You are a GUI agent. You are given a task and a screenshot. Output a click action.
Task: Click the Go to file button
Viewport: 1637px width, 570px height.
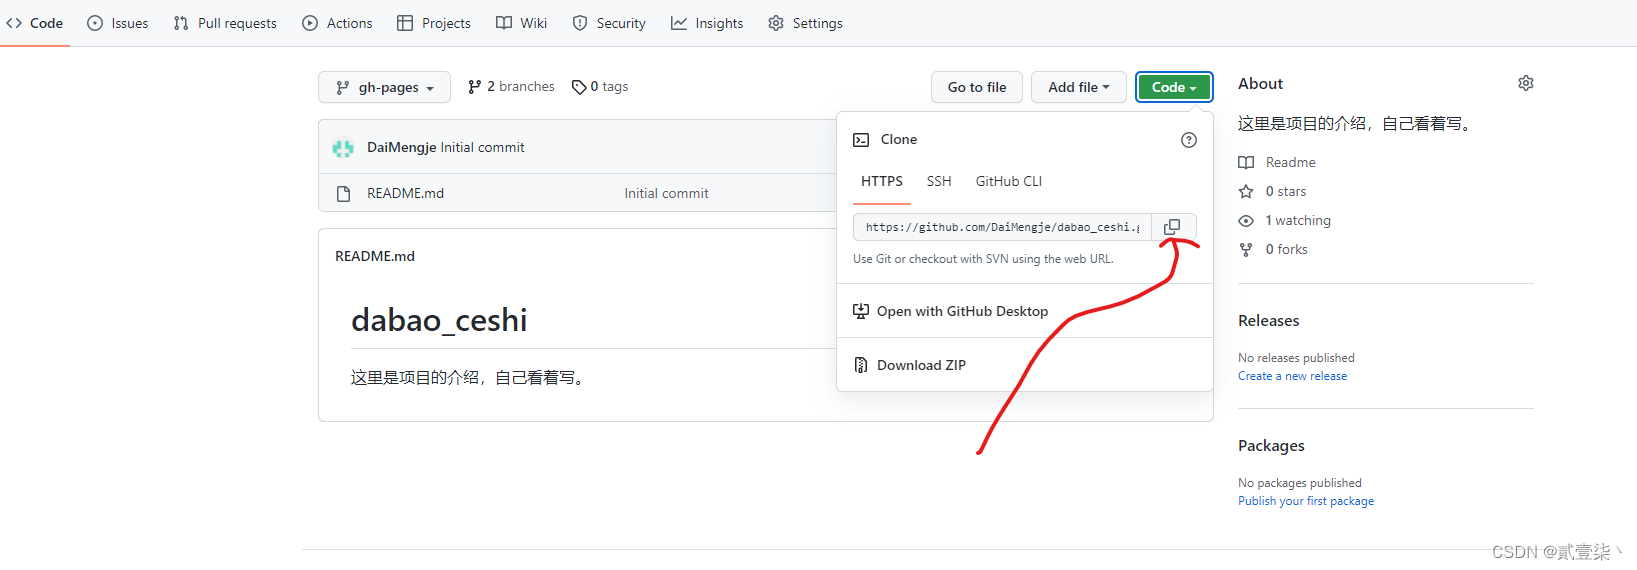[x=977, y=87]
